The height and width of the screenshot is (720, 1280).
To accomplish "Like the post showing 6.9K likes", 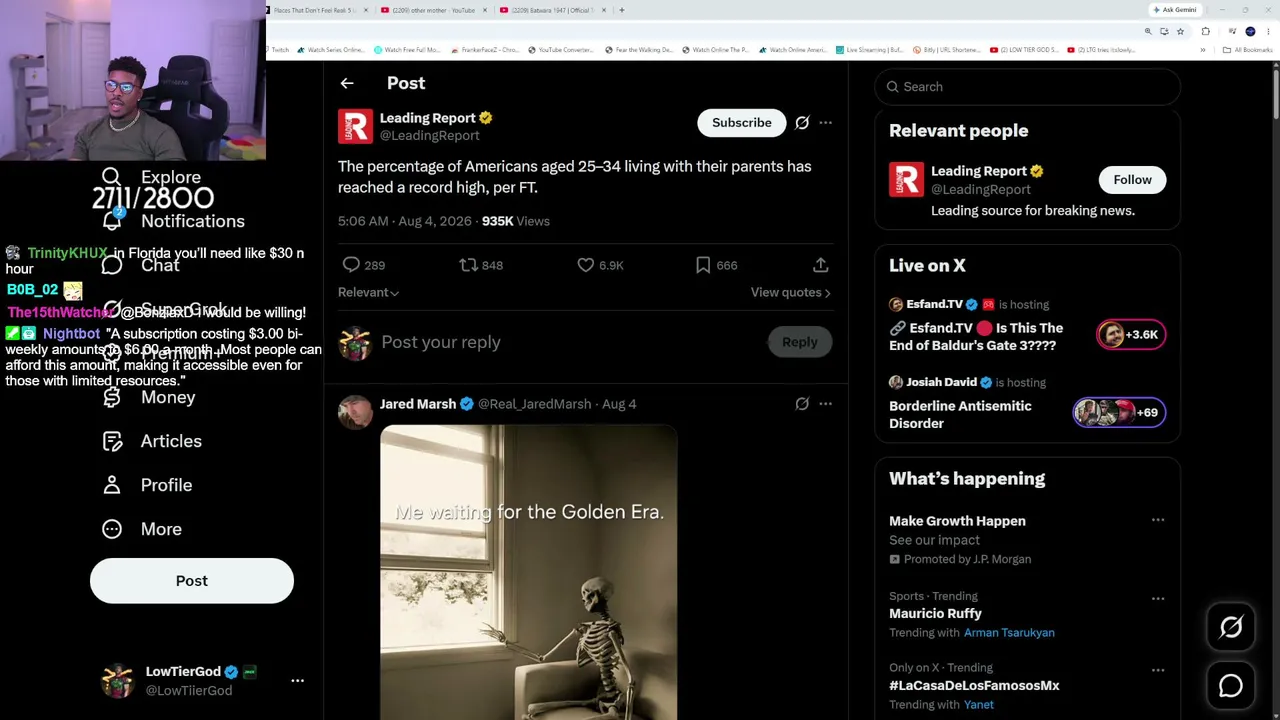I will 586,265.
